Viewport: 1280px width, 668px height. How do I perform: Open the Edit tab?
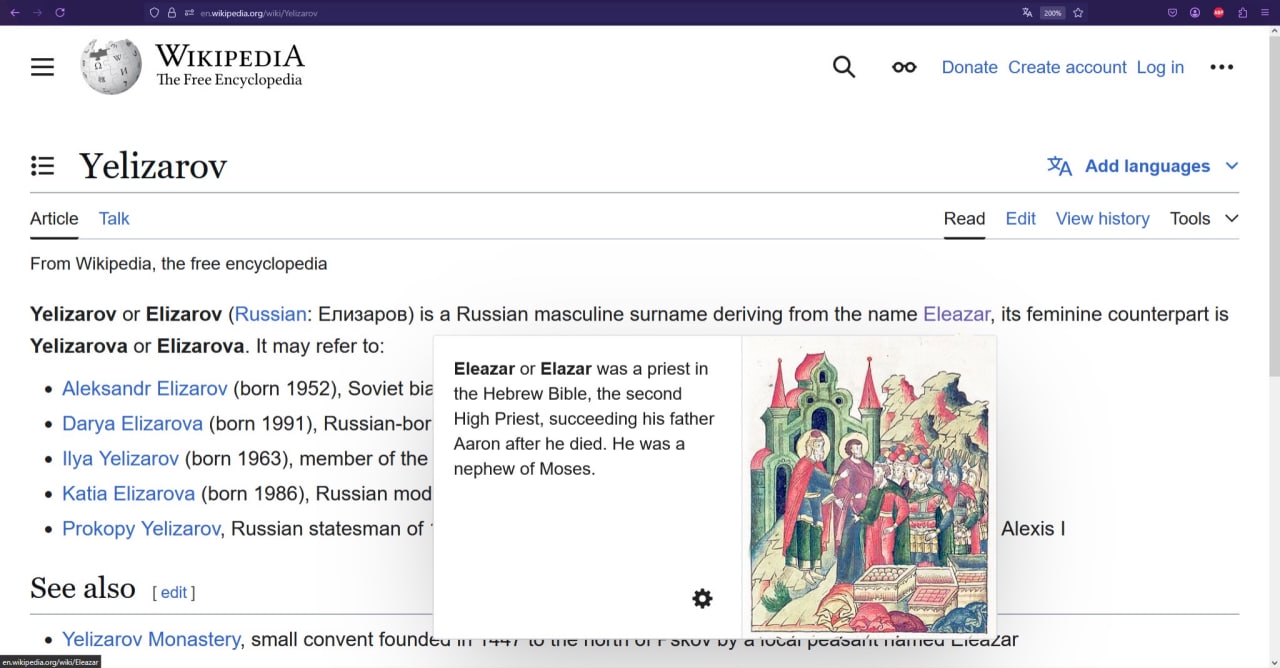pos(1021,218)
